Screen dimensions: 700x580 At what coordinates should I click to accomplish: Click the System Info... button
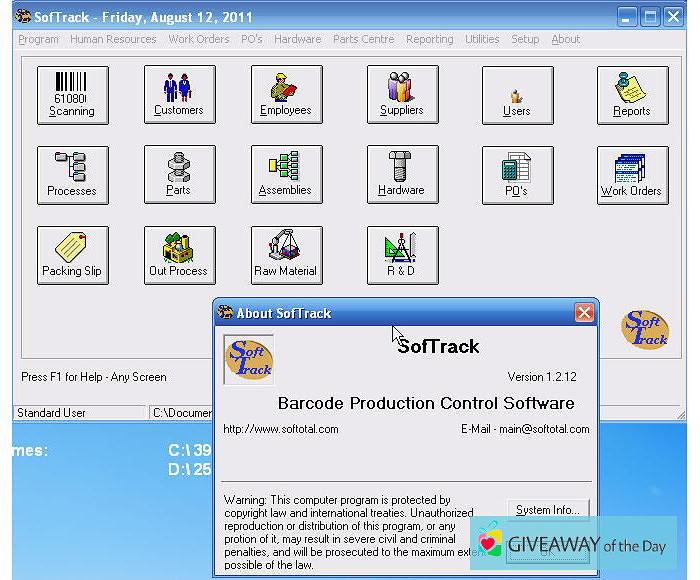[x=547, y=510]
